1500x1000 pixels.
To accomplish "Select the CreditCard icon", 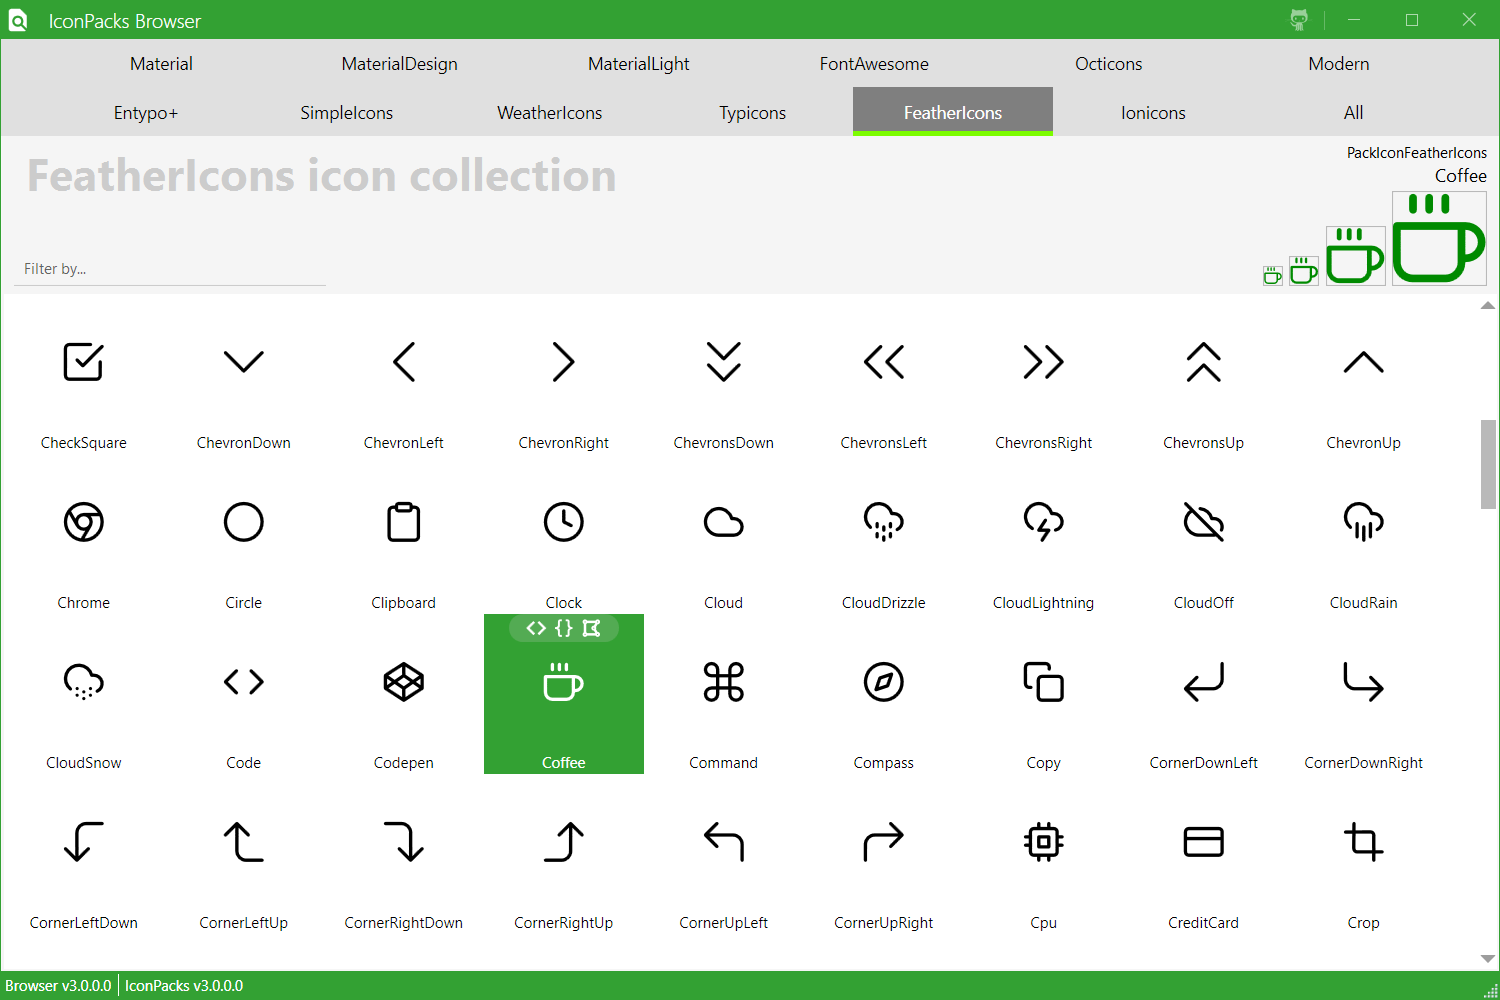I will [1203, 841].
